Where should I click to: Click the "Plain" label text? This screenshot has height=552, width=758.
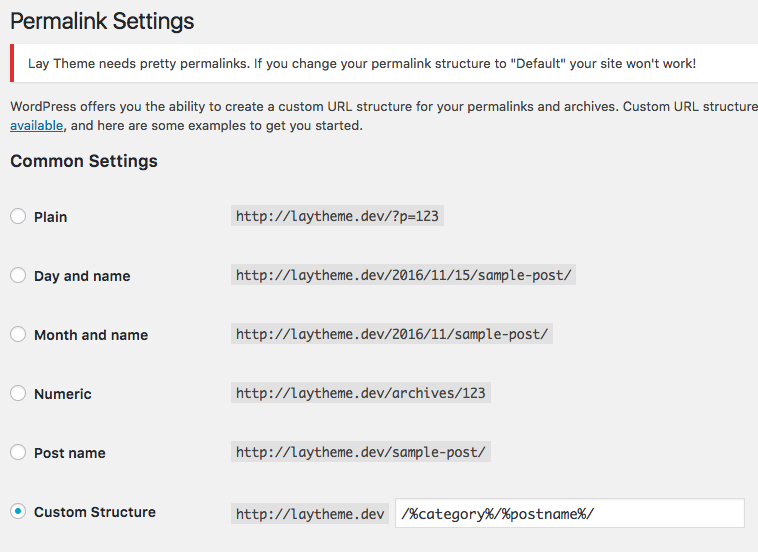coord(50,217)
